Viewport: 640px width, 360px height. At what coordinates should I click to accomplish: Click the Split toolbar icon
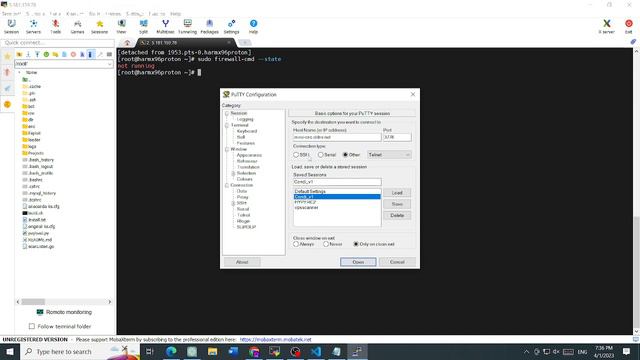click(x=144, y=27)
